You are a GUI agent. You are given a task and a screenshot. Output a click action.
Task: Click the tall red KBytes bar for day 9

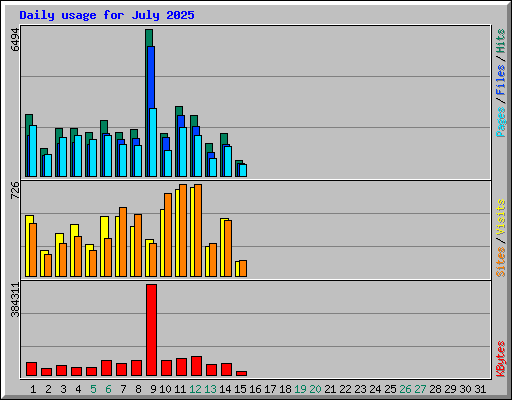point(151,330)
